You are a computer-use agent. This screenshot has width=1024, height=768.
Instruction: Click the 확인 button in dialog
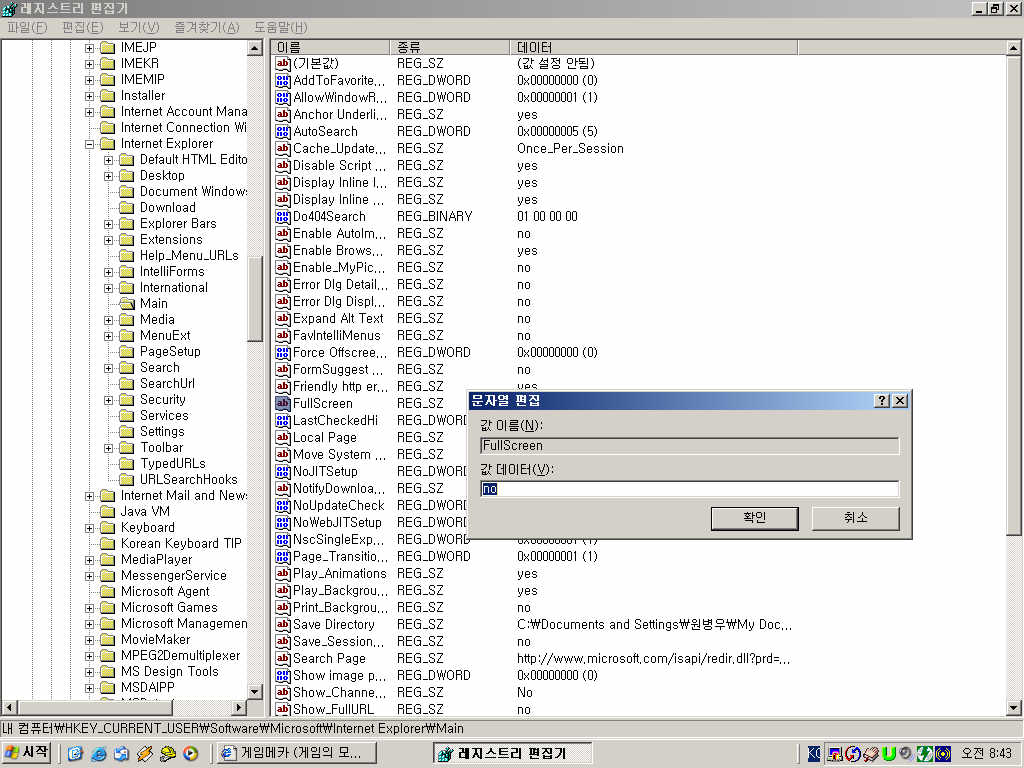click(754, 518)
